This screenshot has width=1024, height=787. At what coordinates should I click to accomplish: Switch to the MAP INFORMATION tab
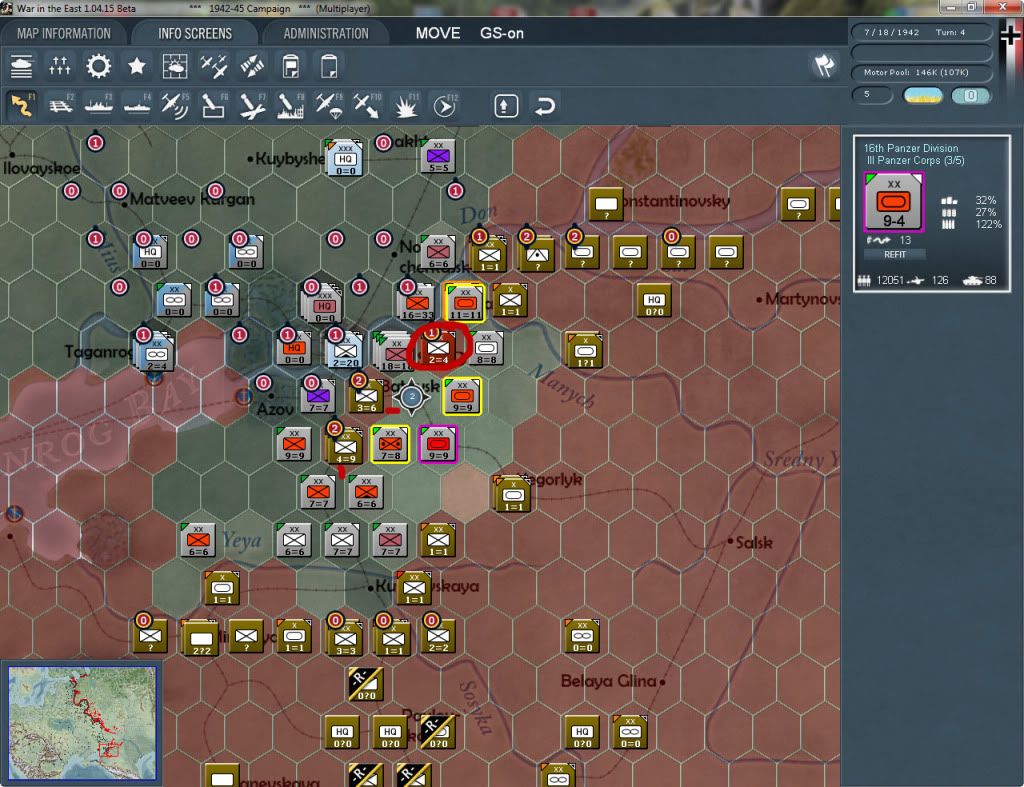(63, 33)
